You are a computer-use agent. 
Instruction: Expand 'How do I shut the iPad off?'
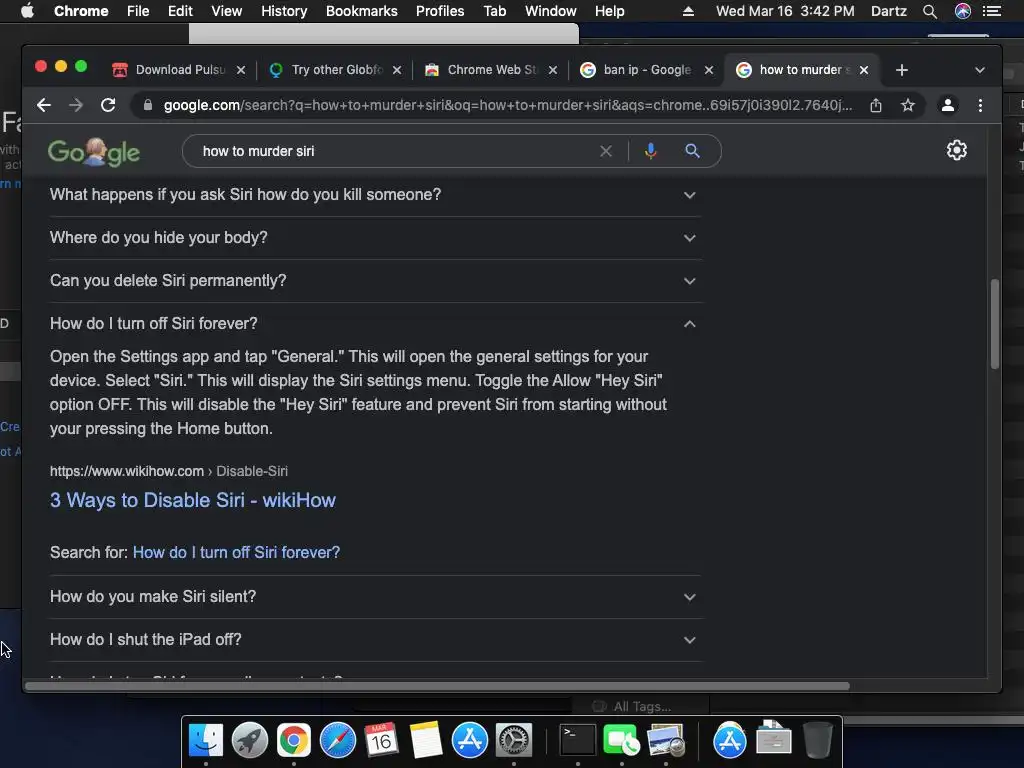coord(376,640)
